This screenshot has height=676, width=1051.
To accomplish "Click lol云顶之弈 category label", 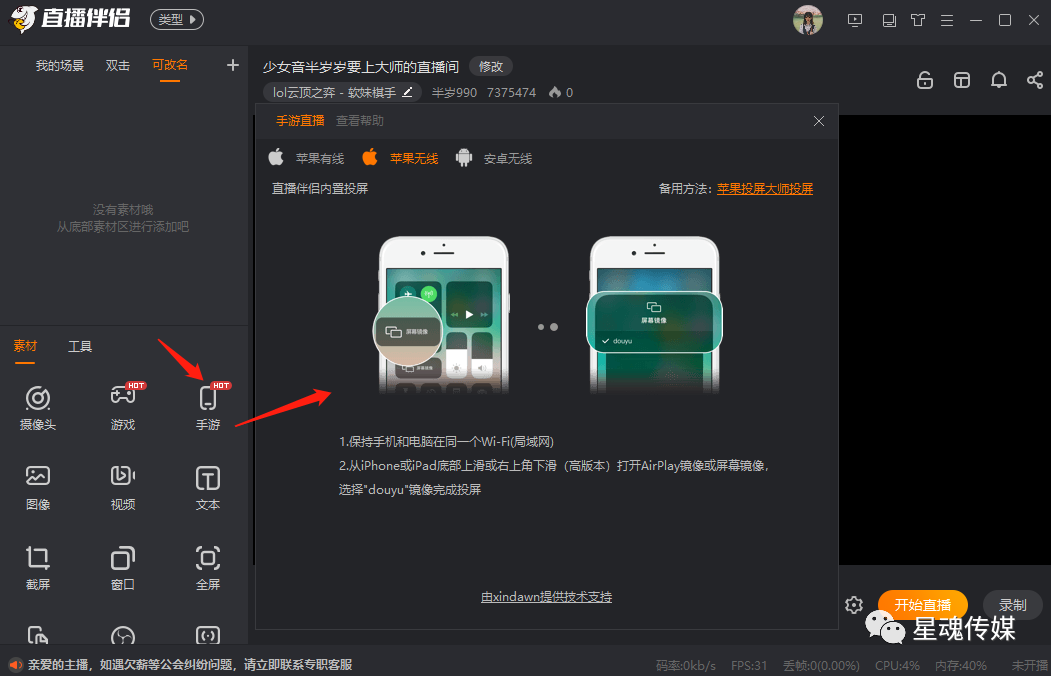I will pos(334,92).
